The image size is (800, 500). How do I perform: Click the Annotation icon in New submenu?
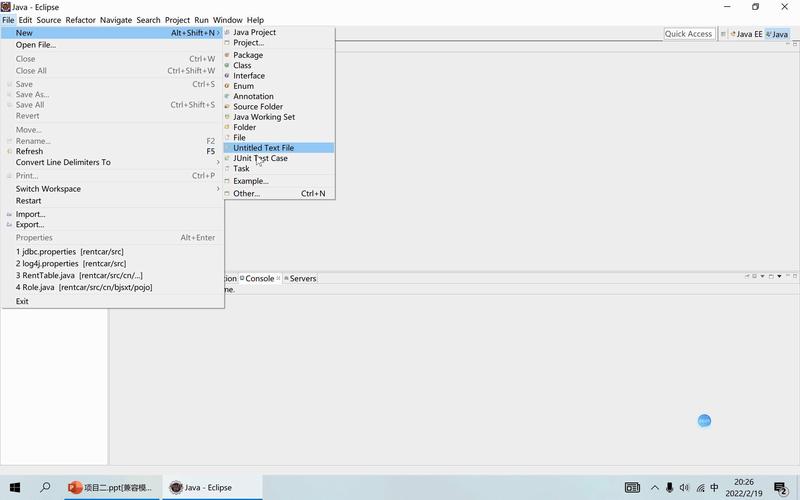pyautogui.click(x=227, y=97)
